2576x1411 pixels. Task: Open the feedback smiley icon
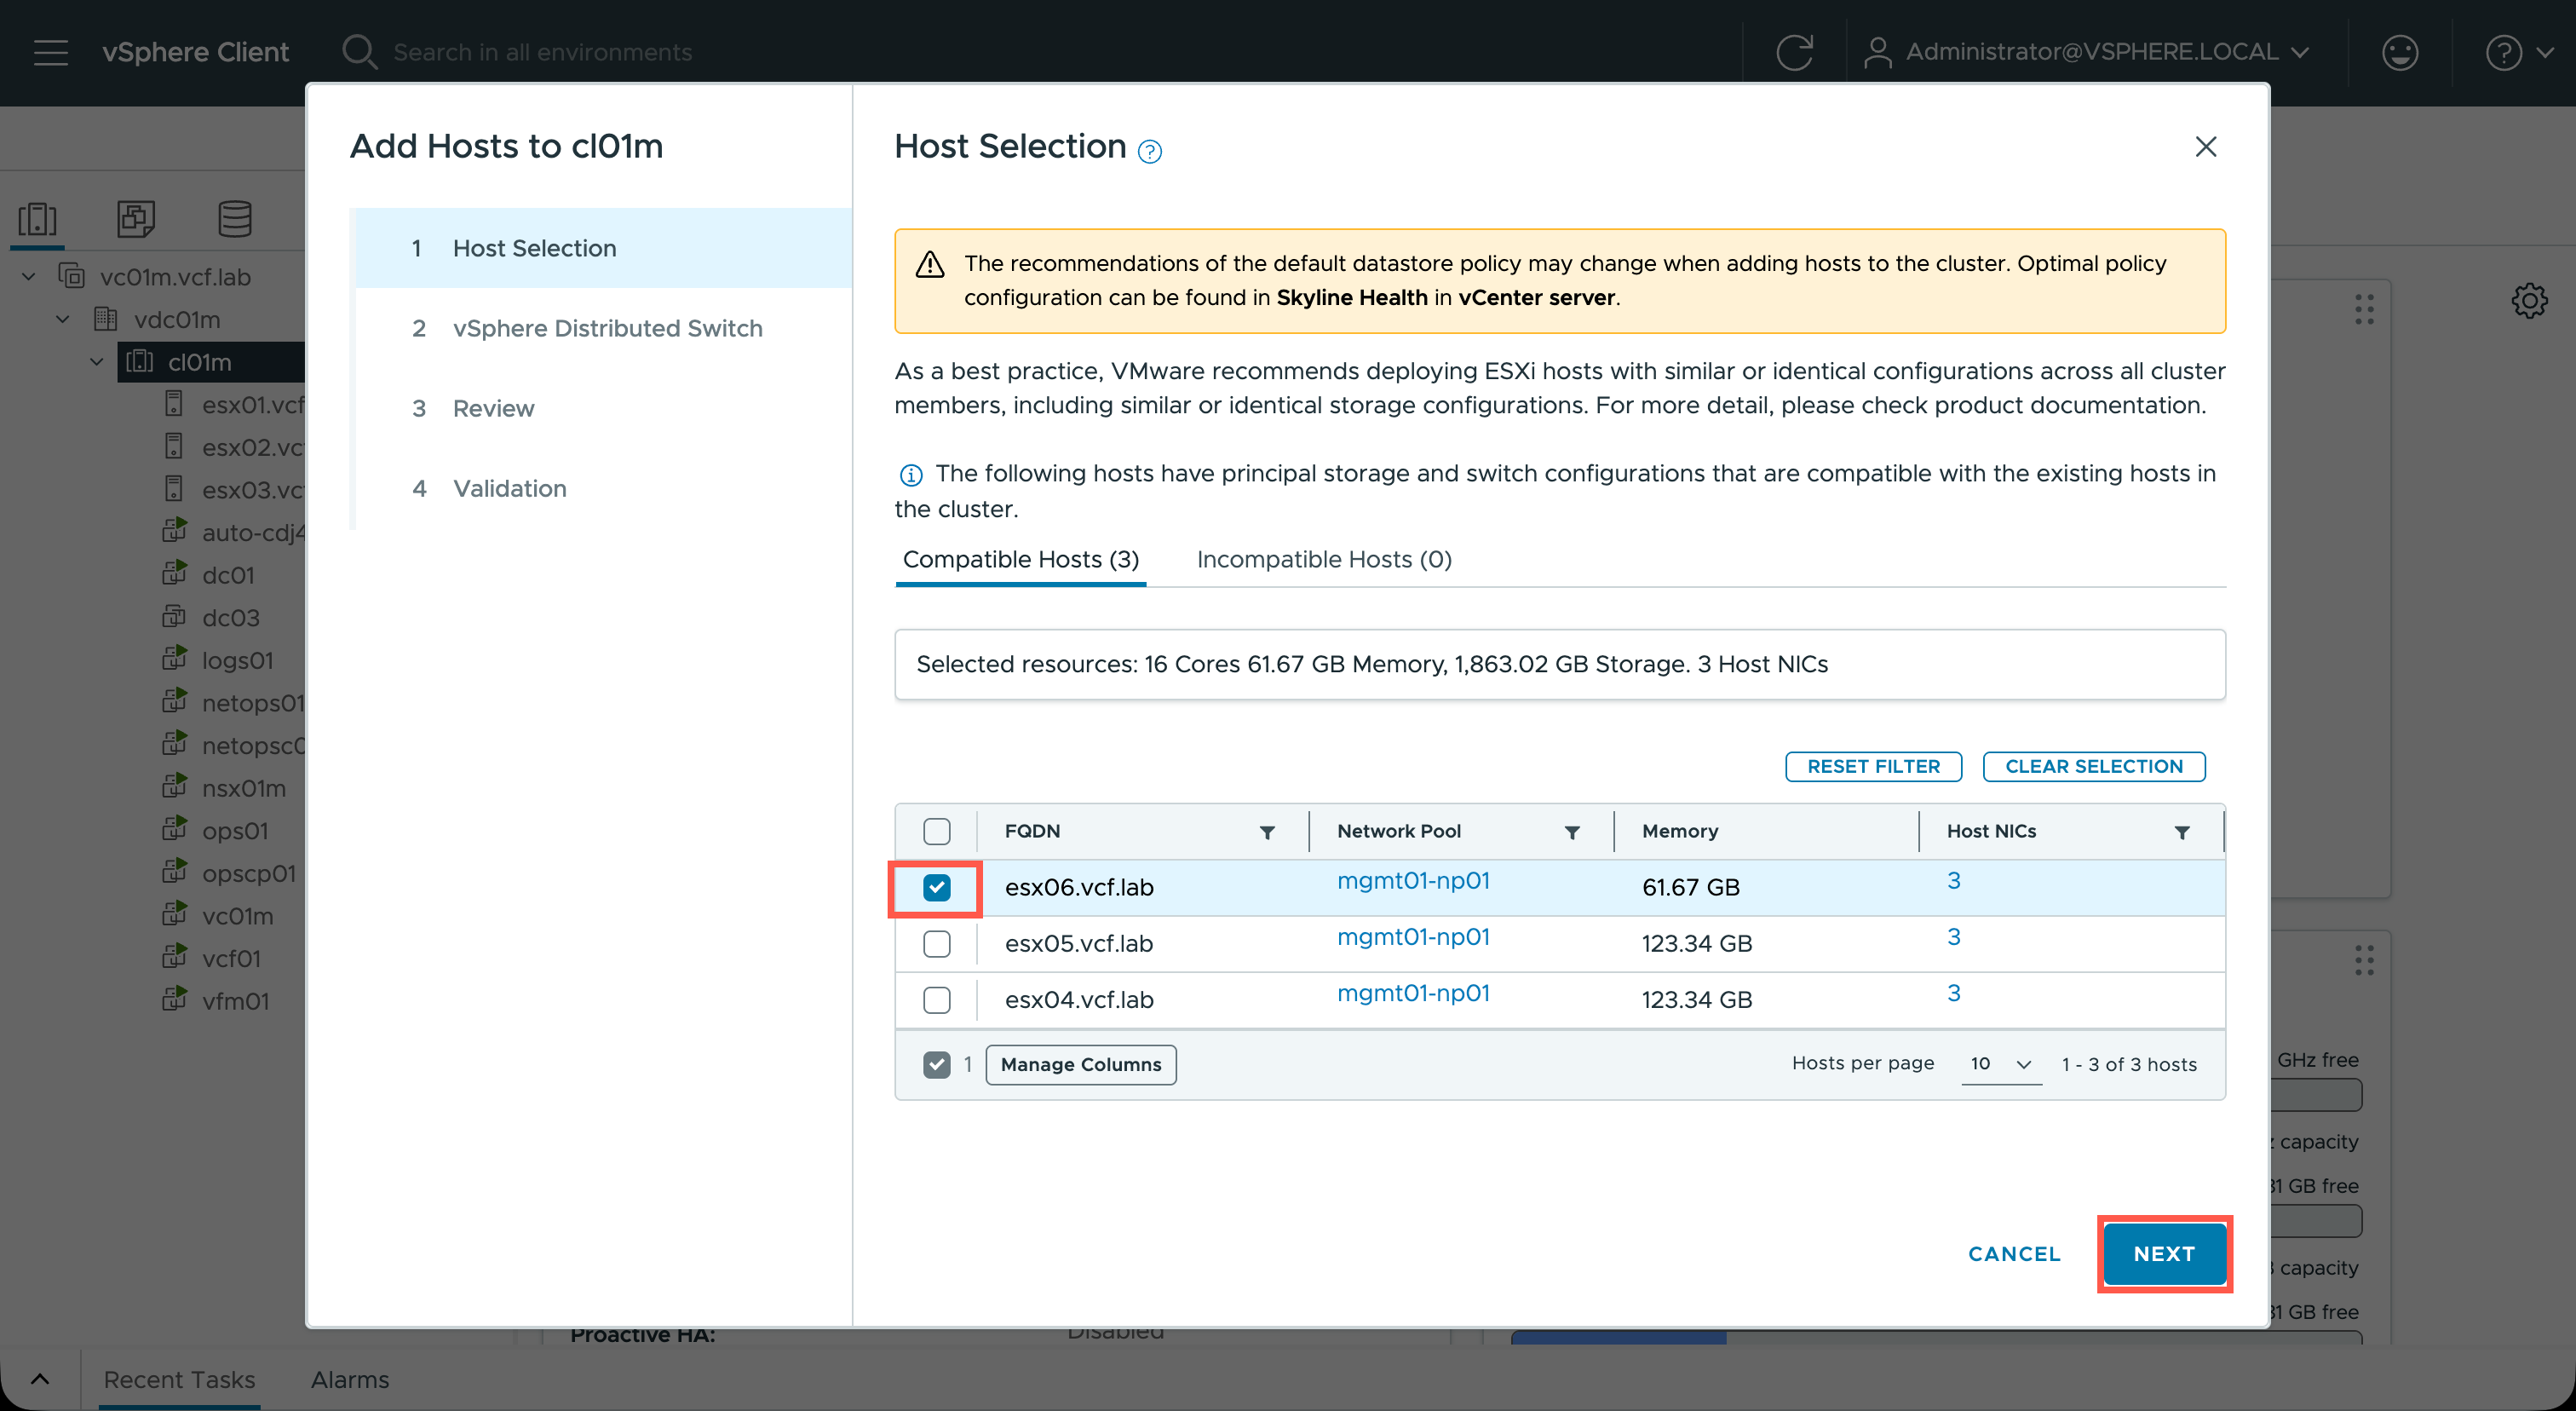[x=2399, y=52]
